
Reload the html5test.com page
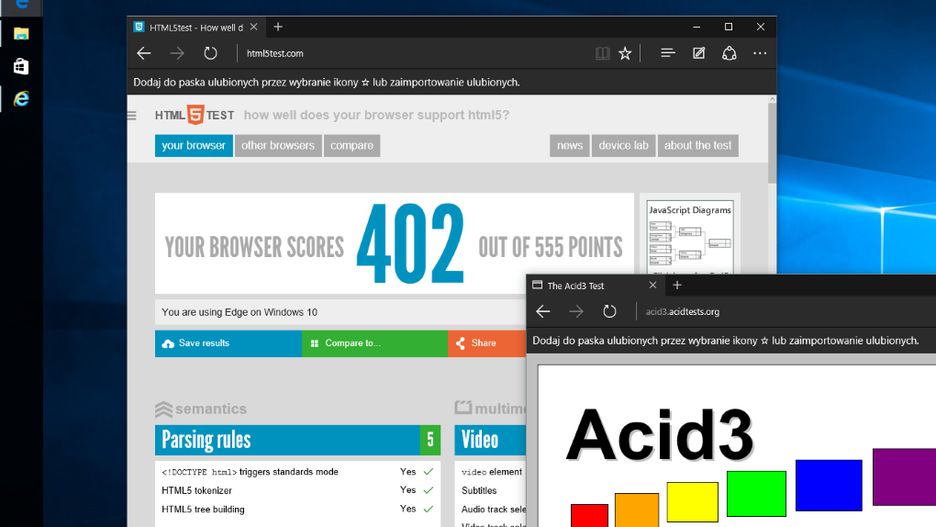pos(210,53)
